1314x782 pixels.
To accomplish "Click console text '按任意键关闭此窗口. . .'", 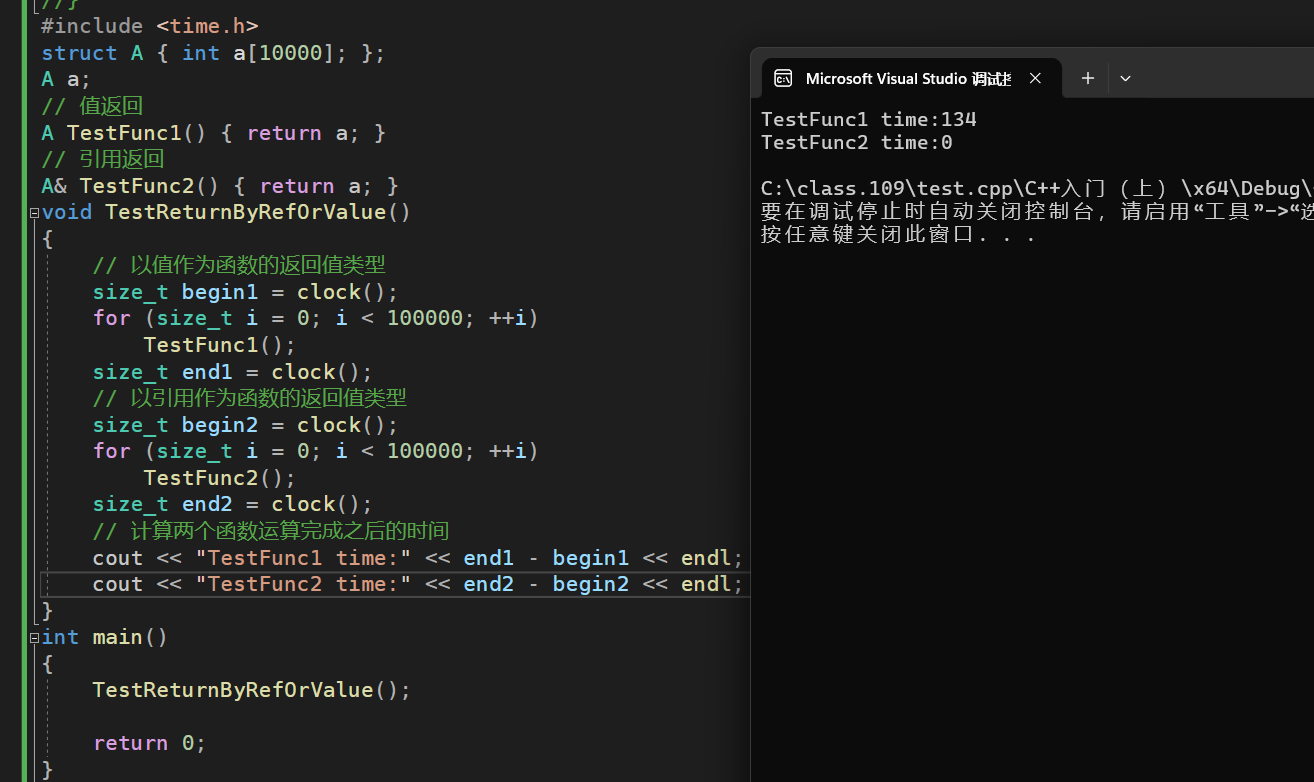I will tap(897, 236).
